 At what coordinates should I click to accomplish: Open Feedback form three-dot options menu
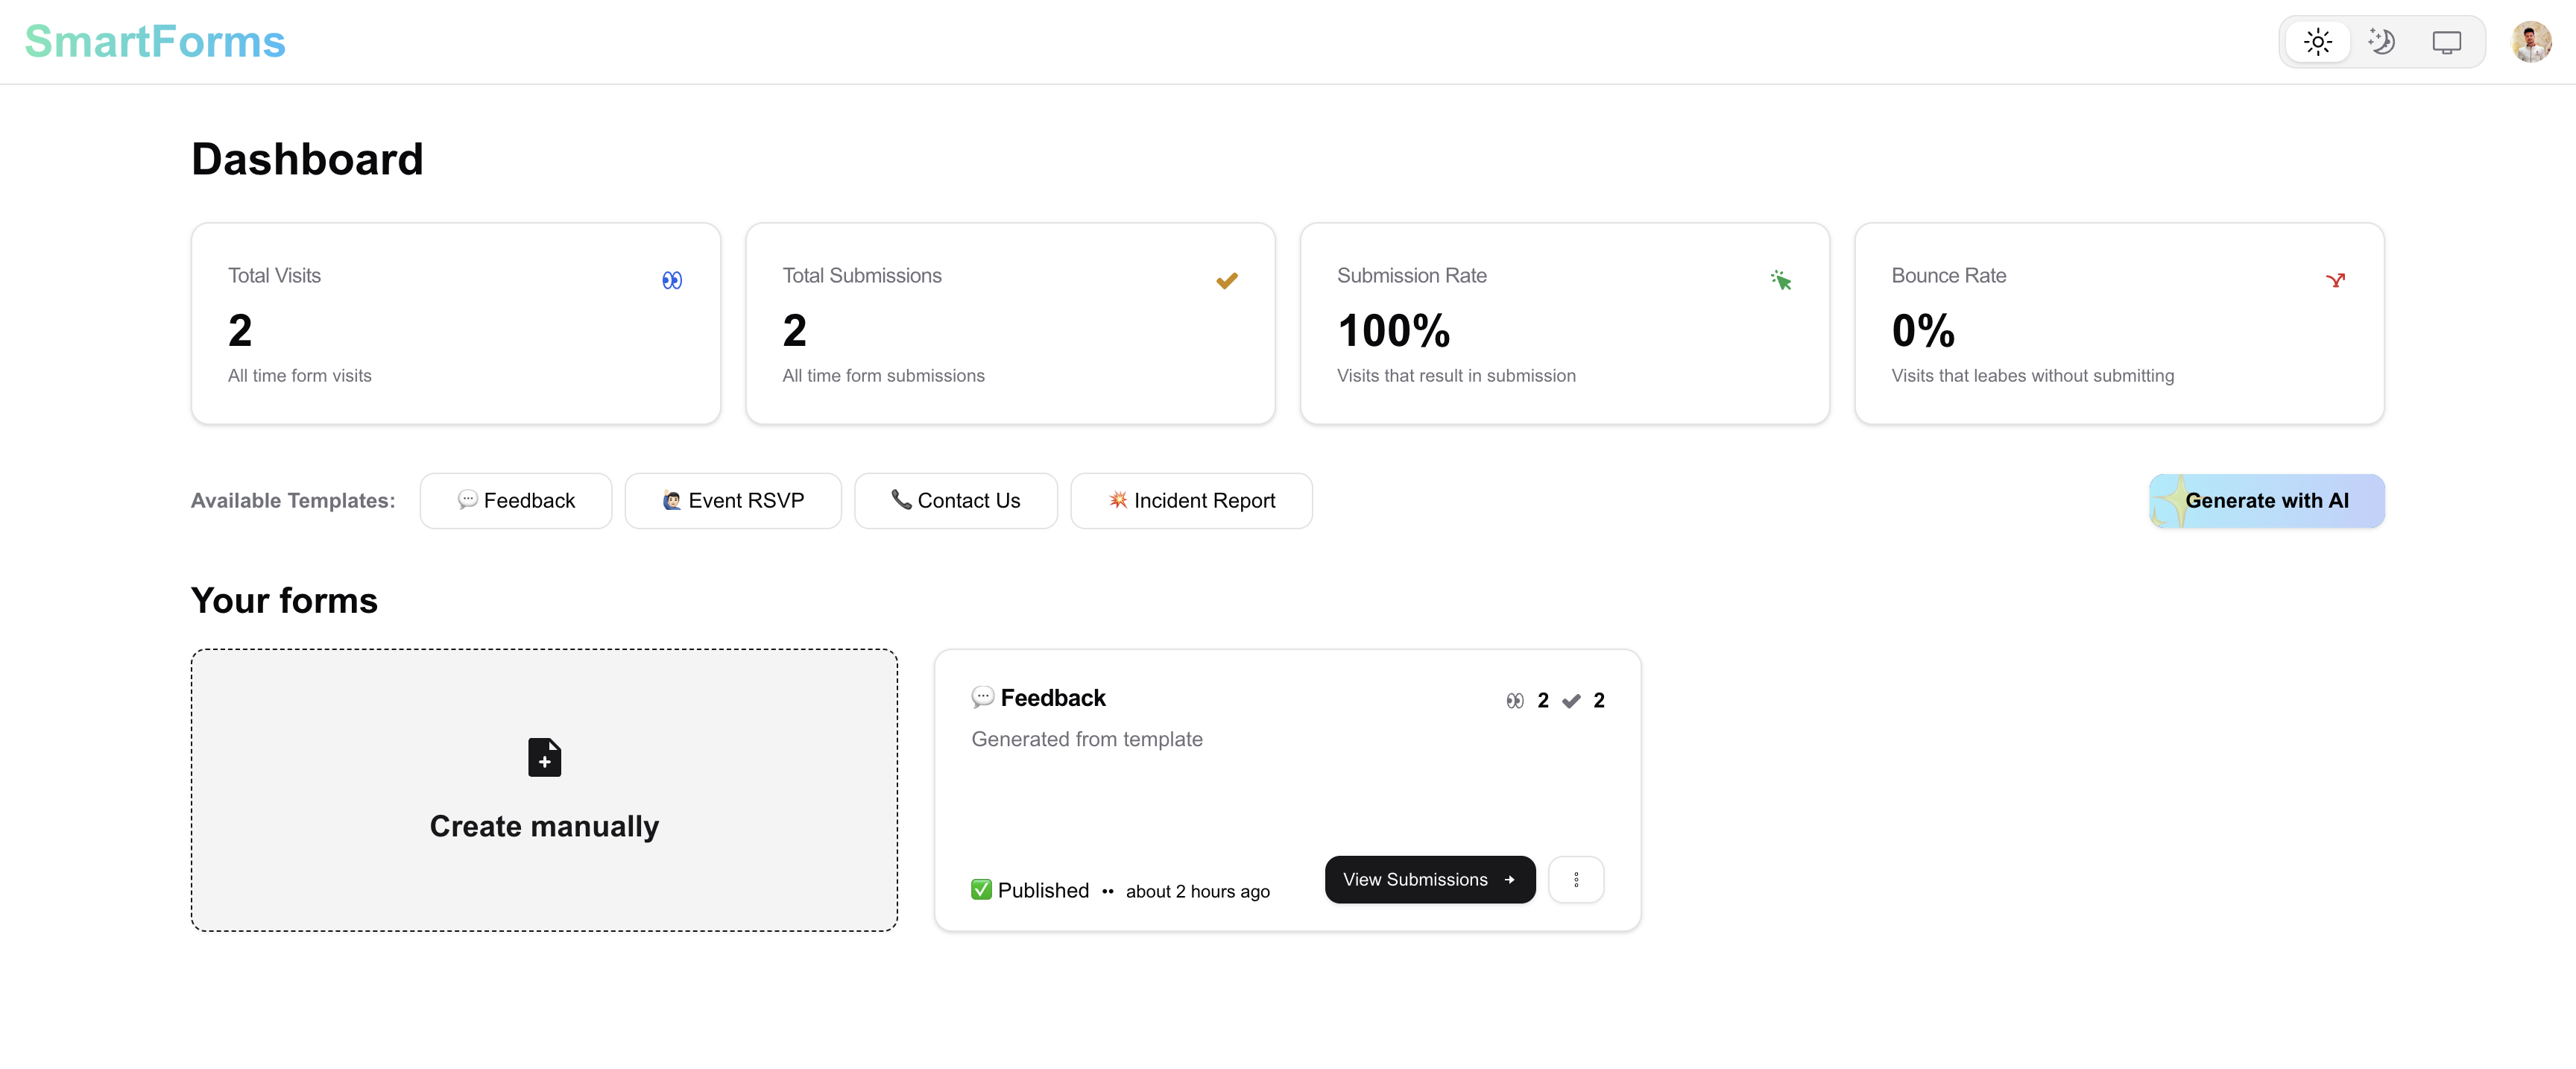tap(1576, 879)
